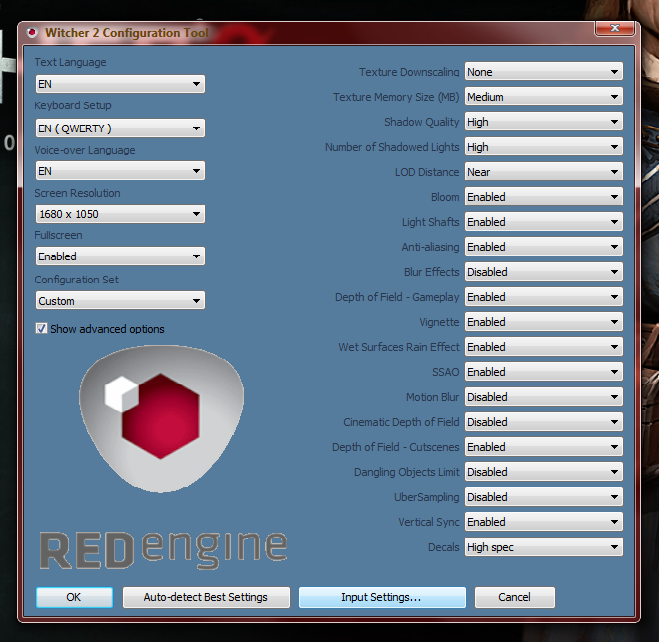Viewport: 659px width, 642px height.
Task: Open the Motion Blur dropdown
Action: (x=544, y=397)
